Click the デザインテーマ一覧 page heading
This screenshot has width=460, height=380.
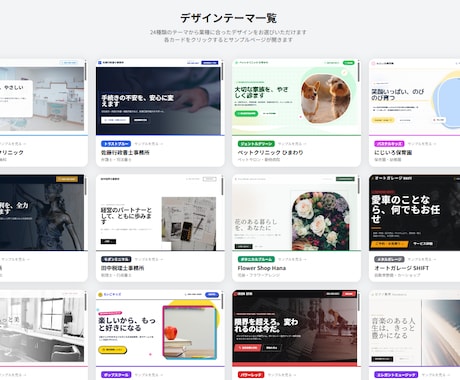[x=229, y=18]
